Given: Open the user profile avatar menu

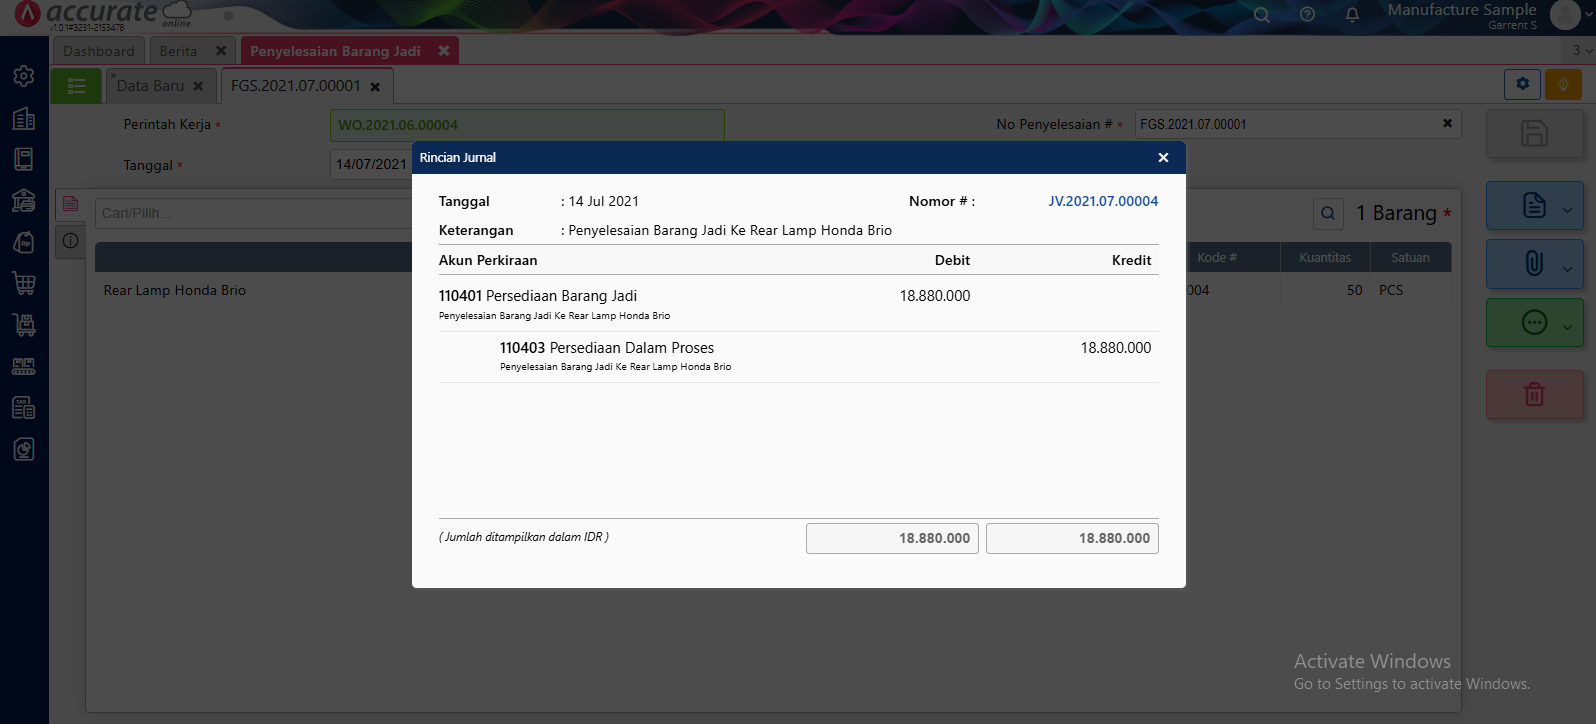Looking at the screenshot, I should [1564, 15].
